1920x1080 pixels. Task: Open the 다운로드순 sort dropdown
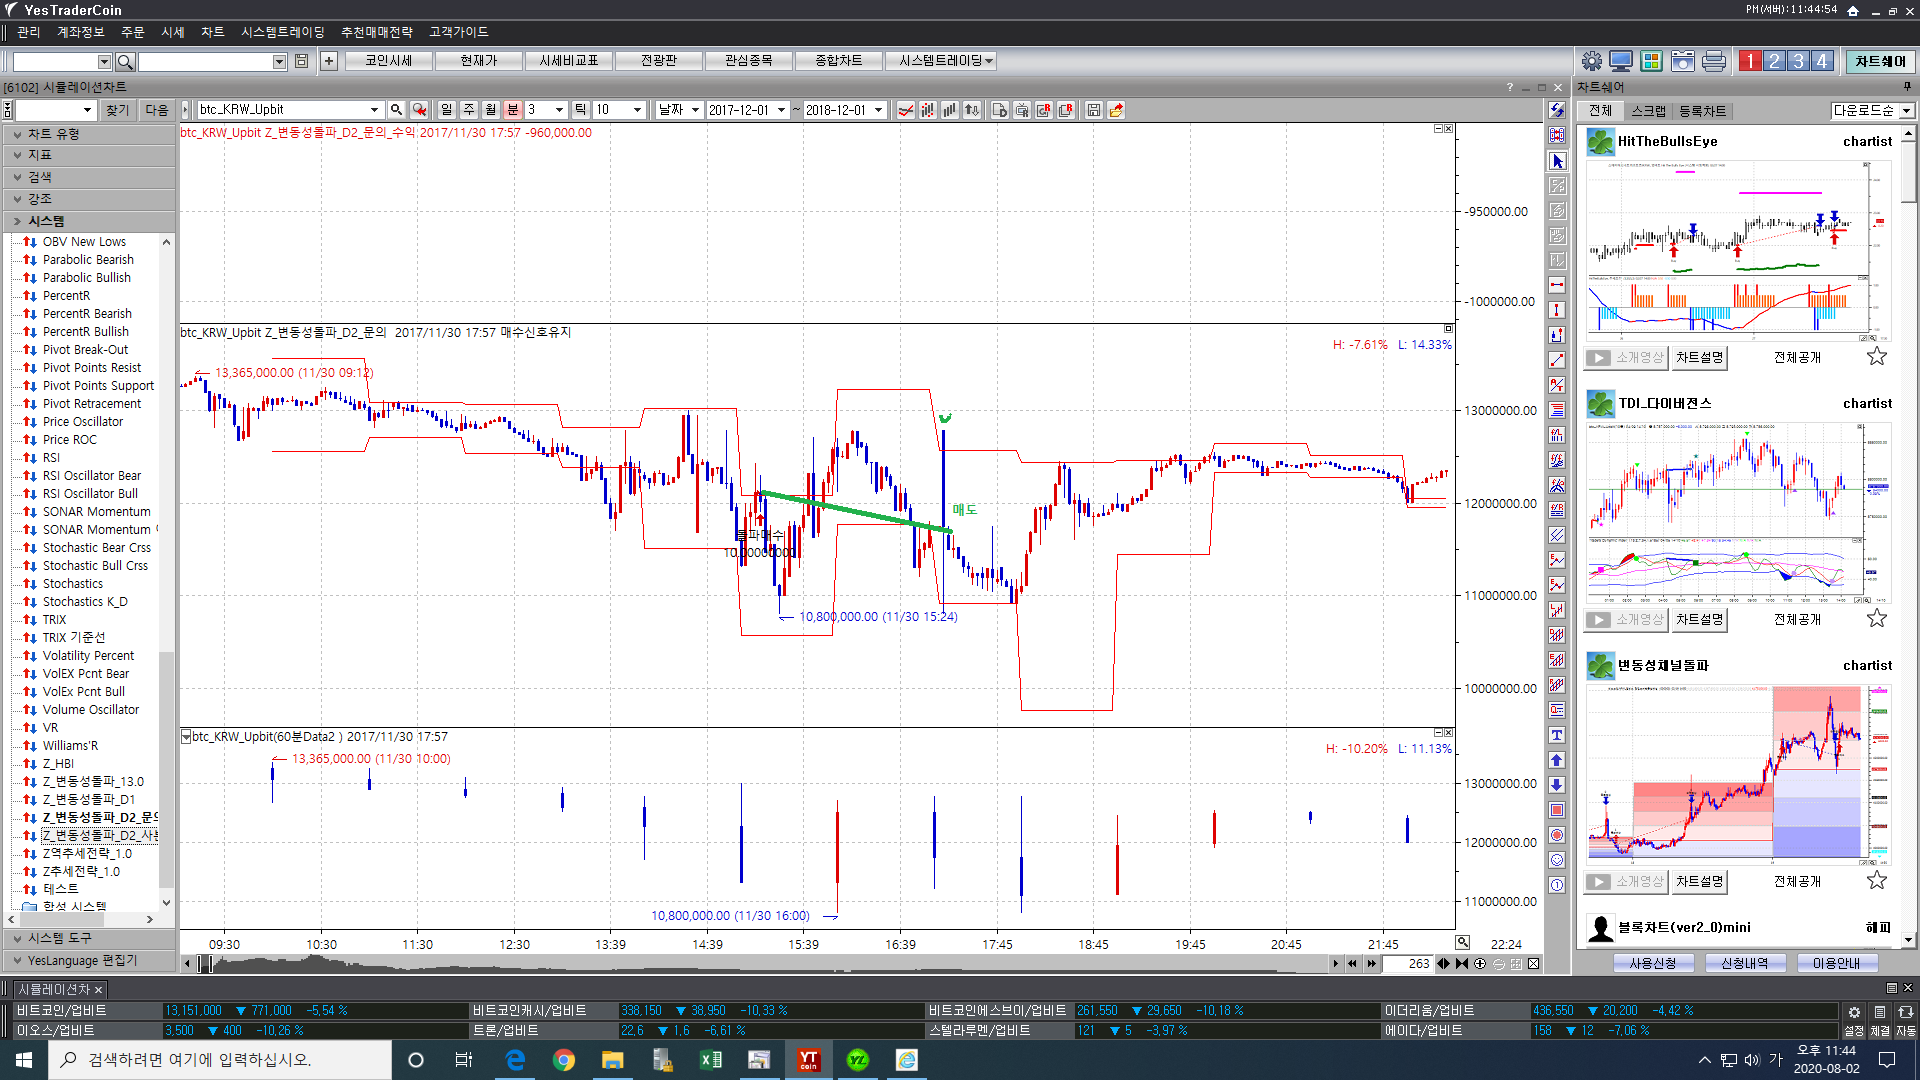(x=1906, y=111)
